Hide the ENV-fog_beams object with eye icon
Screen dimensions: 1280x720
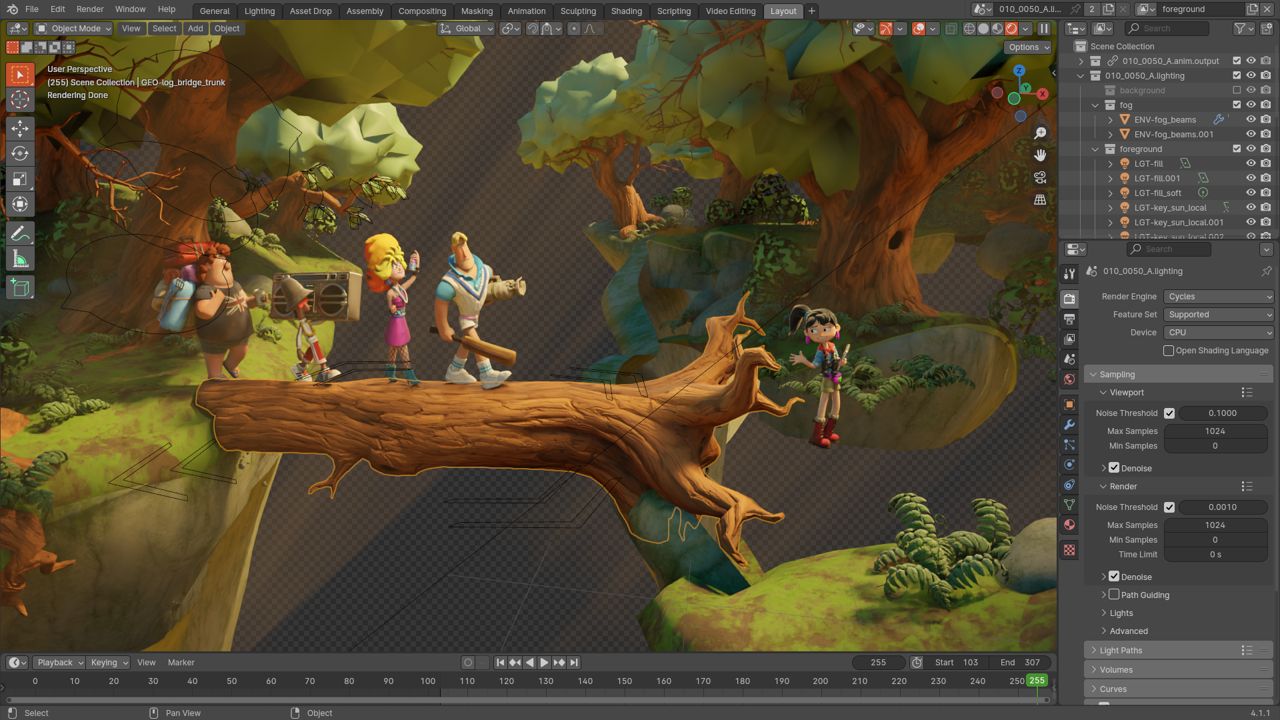[1250, 120]
